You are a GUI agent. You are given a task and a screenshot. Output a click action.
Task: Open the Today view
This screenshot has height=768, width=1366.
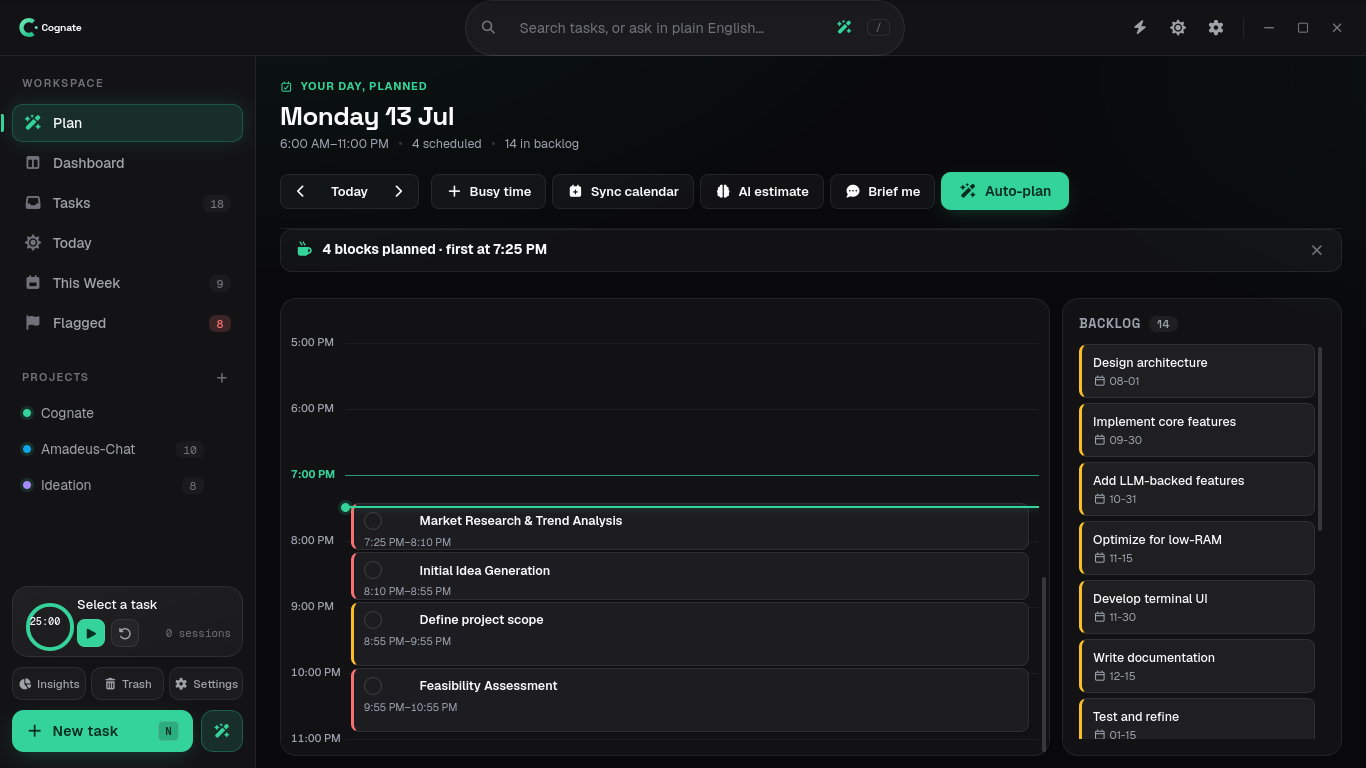[127, 243]
